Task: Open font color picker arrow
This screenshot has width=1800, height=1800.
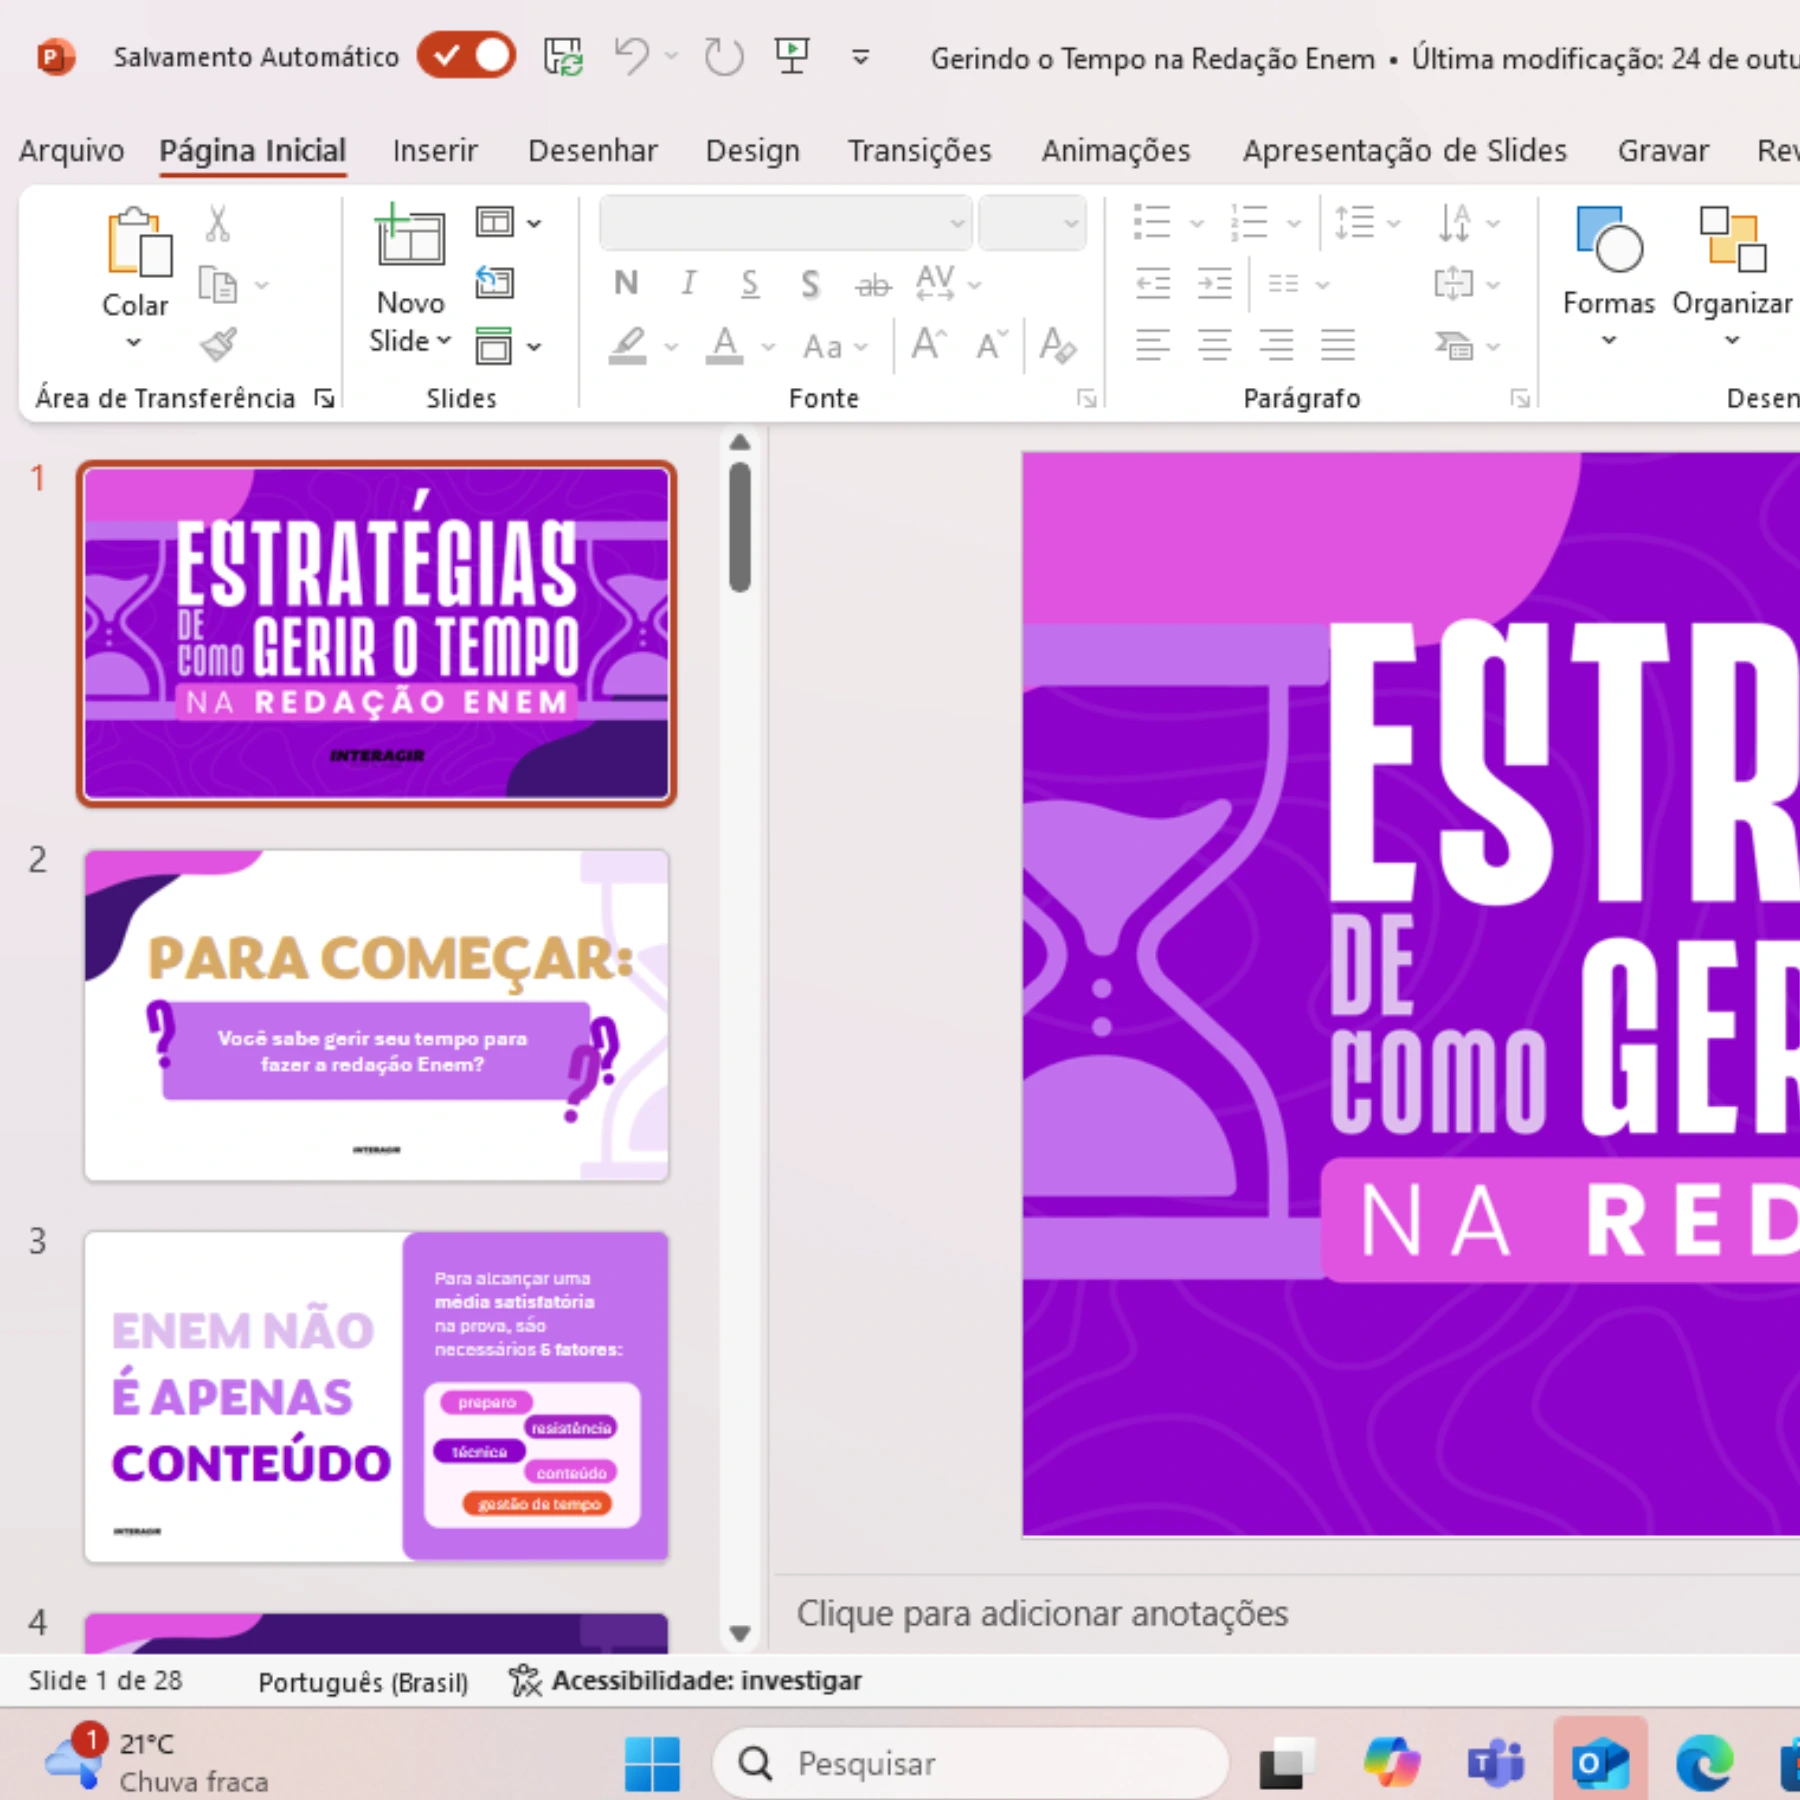Action: (x=768, y=347)
